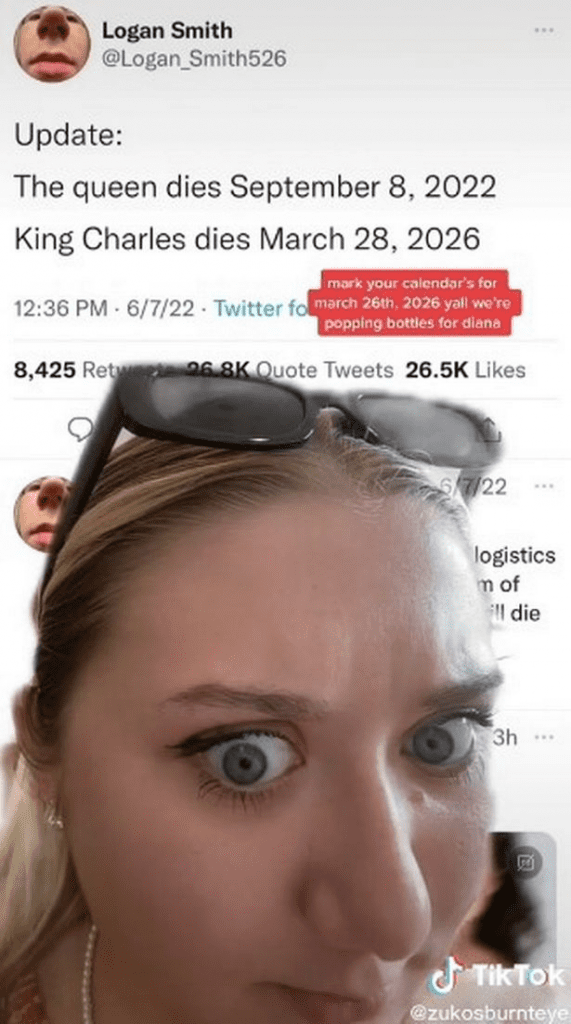Select the Logan Smith display name
This screenshot has width=571, height=1024.
(167, 30)
